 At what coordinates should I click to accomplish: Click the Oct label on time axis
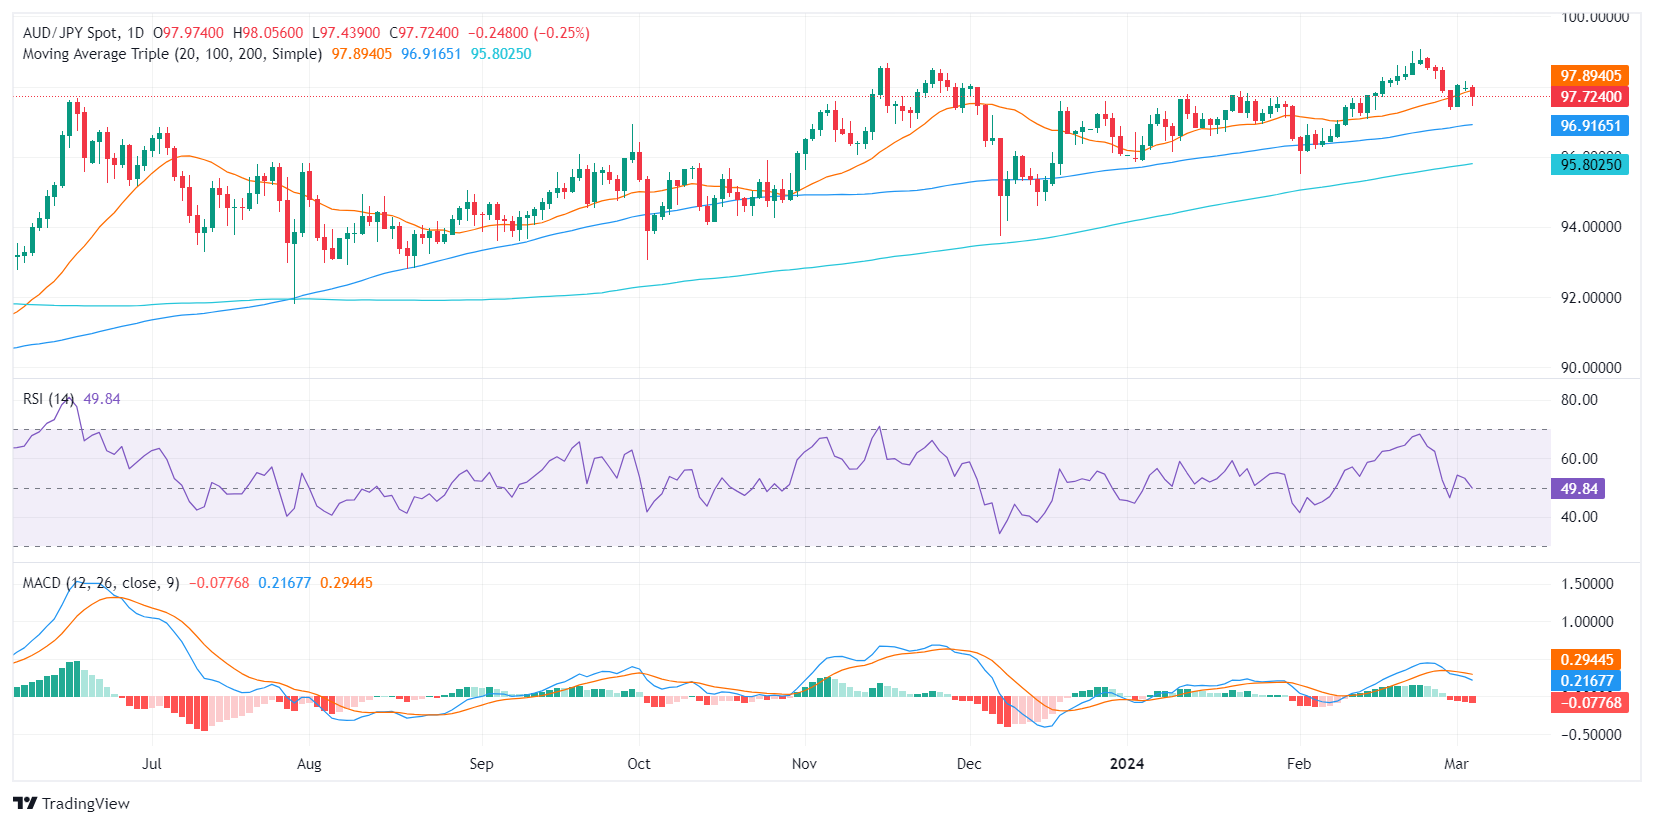click(x=638, y=764)
